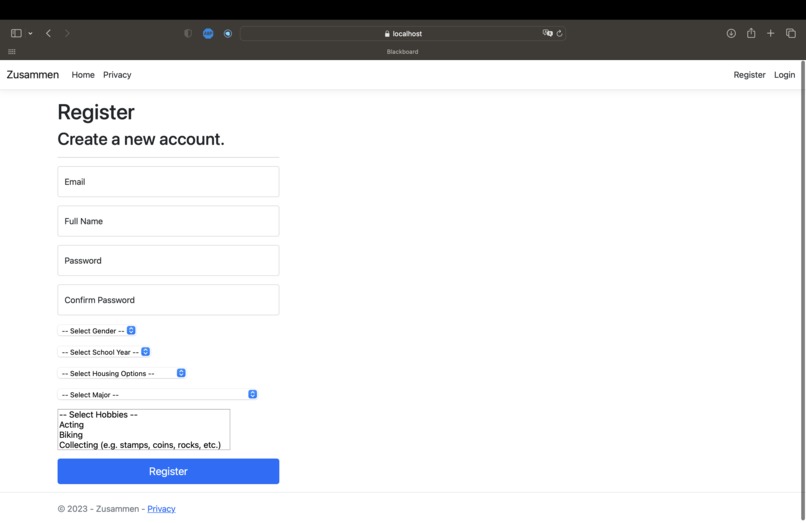Open the Register nav item
Image resolution: width=806 pixels, height=523 pixels.
pos(749,75)
